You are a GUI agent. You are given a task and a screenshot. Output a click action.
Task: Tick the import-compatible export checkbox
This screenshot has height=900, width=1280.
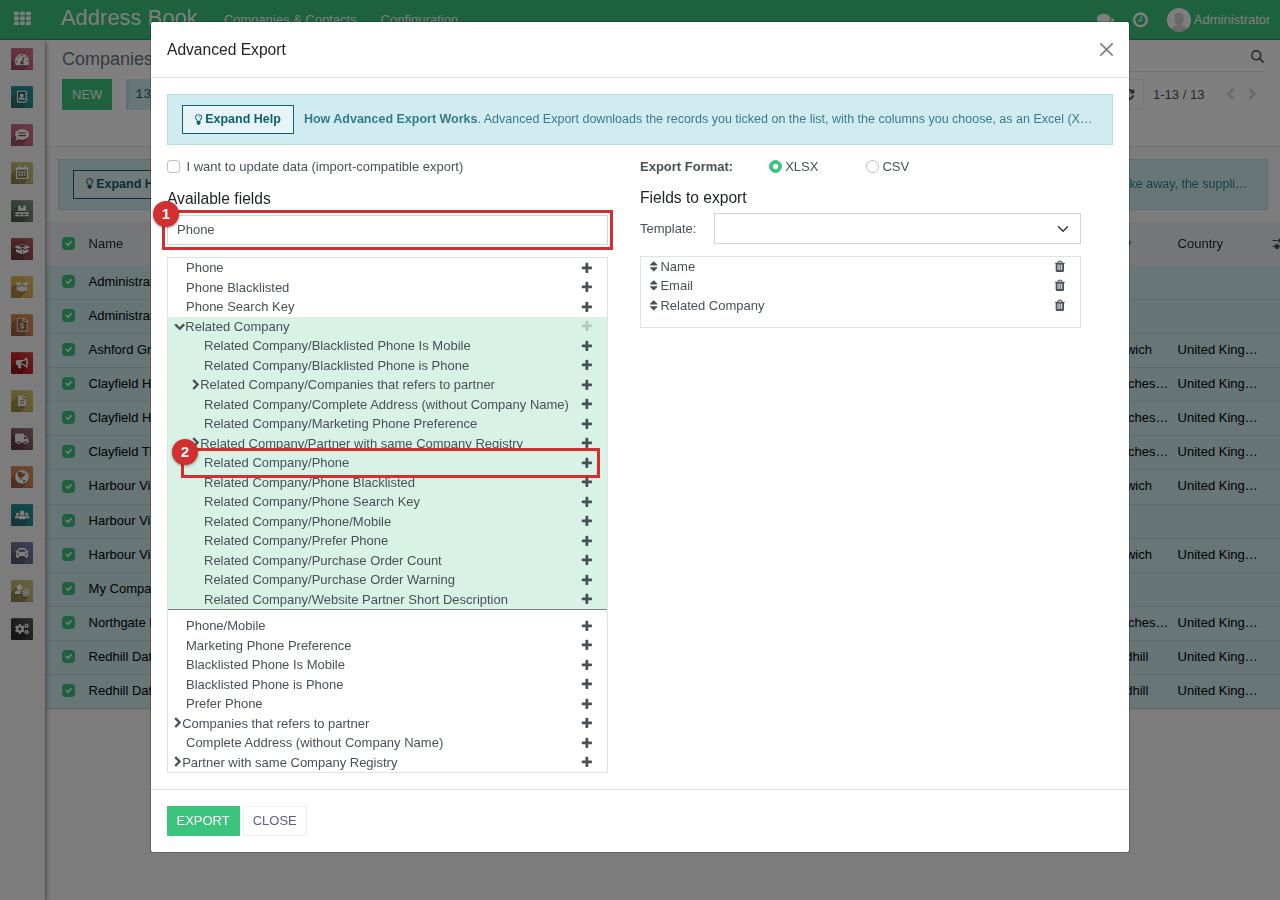coord(174,167)
